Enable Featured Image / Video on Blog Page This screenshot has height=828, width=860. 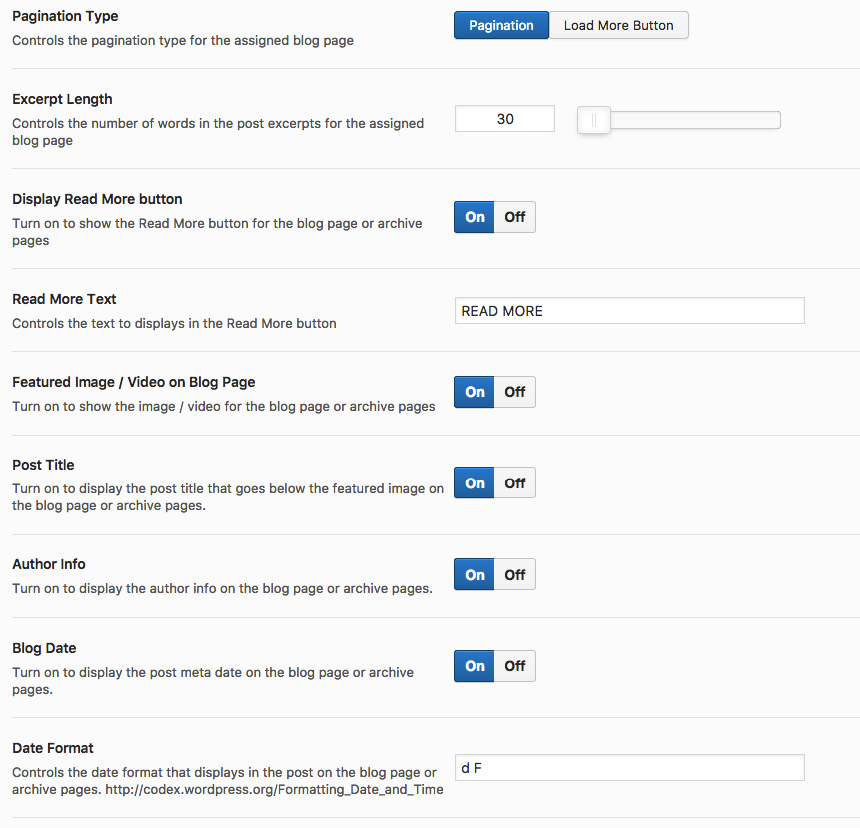point(475,392)
